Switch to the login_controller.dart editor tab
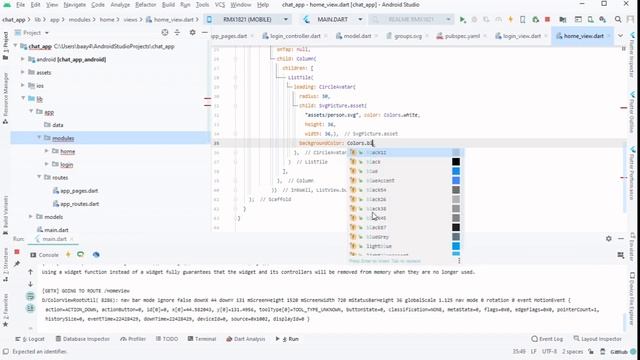This screenshot has height=360, width=640. [x=295, y=36]
